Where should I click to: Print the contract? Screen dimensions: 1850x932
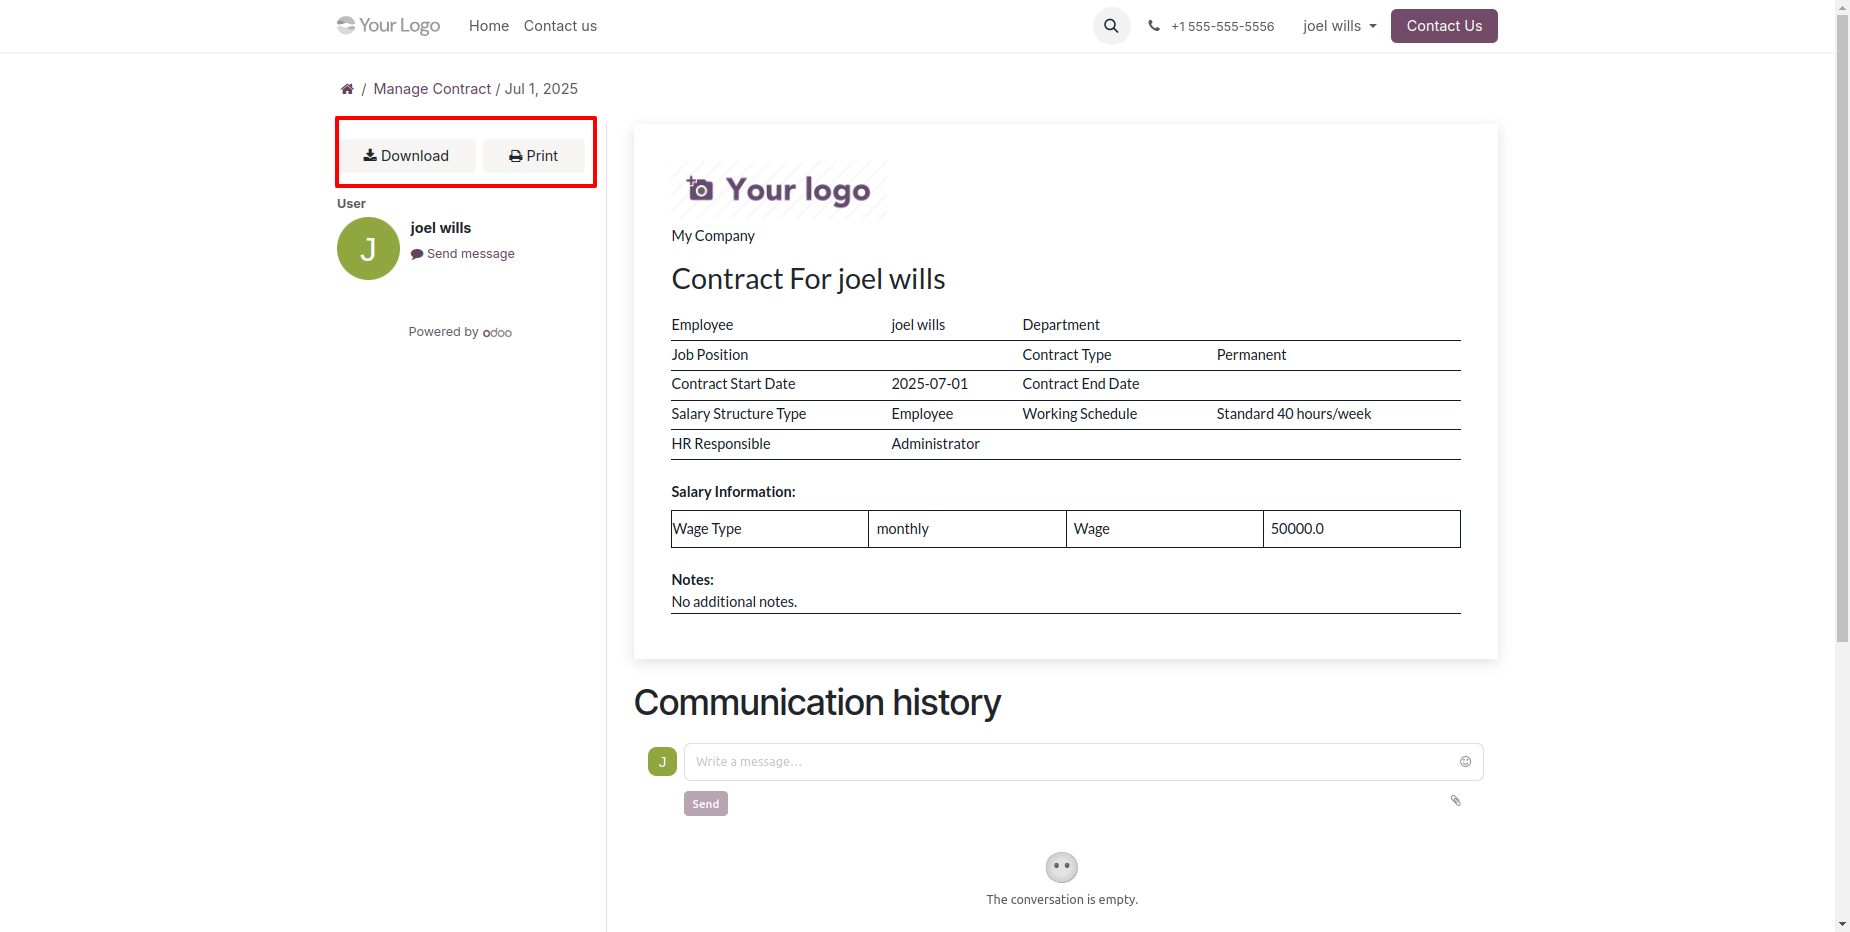534,156
